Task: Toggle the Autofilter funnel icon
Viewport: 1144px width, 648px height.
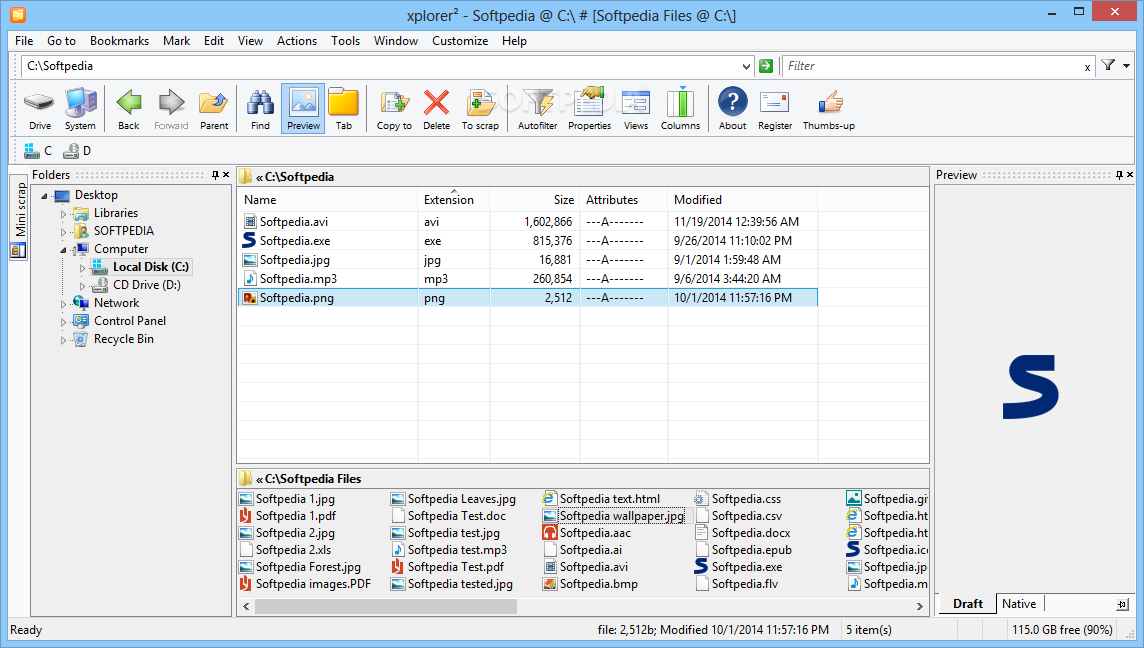Action: coord(538,109)
